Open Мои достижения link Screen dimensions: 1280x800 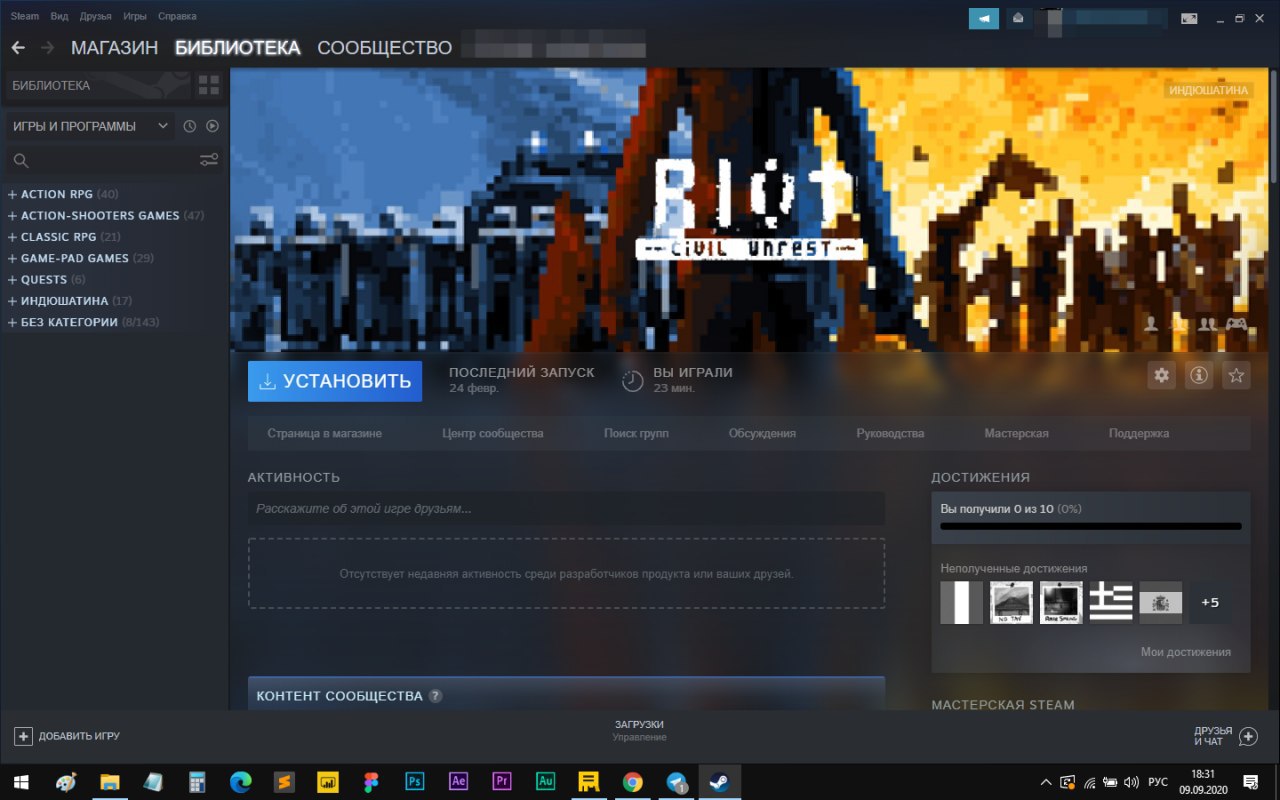coord(1186,652)
